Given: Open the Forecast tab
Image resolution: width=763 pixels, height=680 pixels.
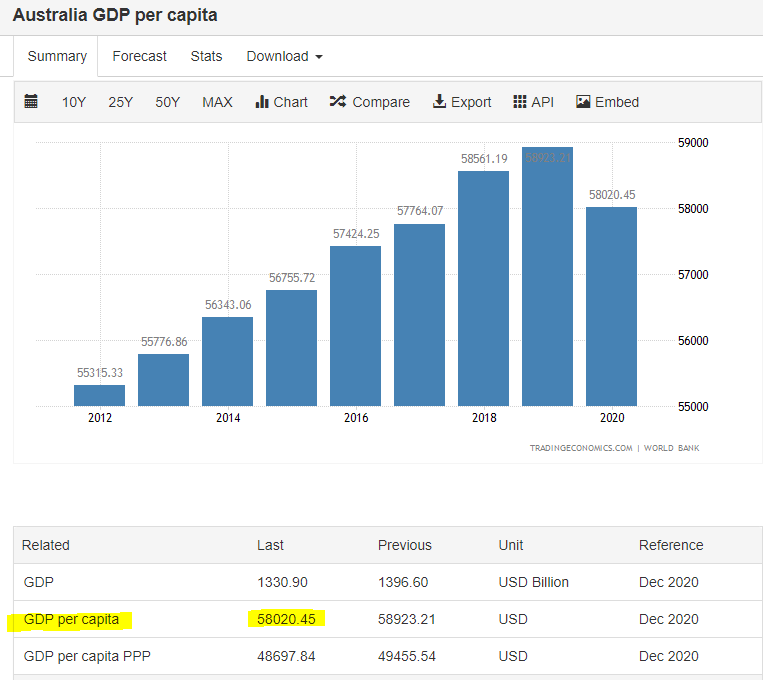Looking at the screenshot, I should (x=139, y=56).
